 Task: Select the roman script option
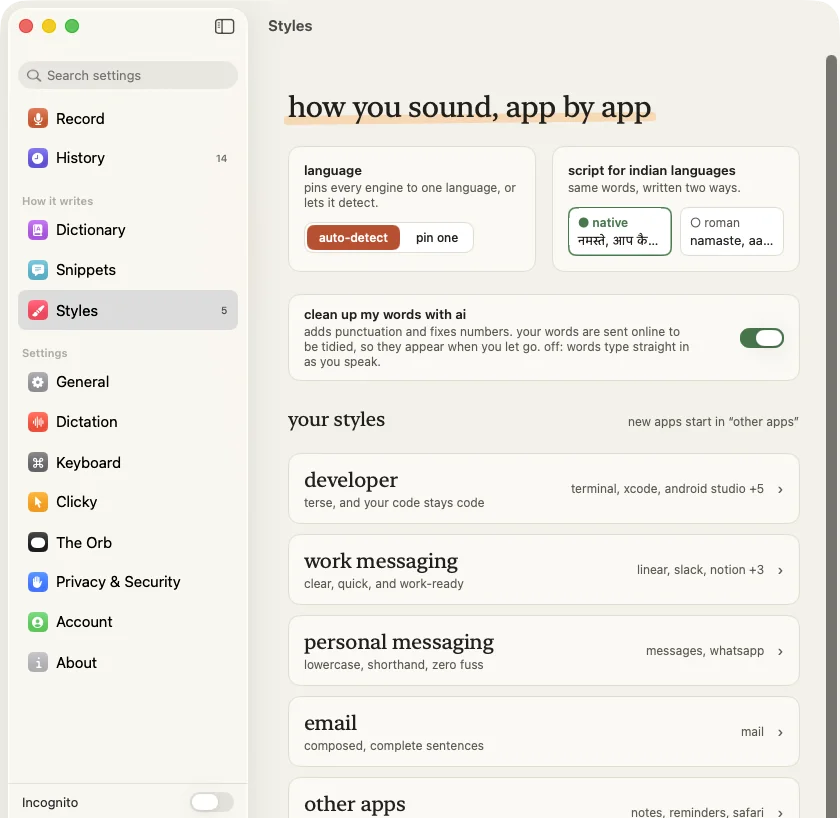point(731,231)
